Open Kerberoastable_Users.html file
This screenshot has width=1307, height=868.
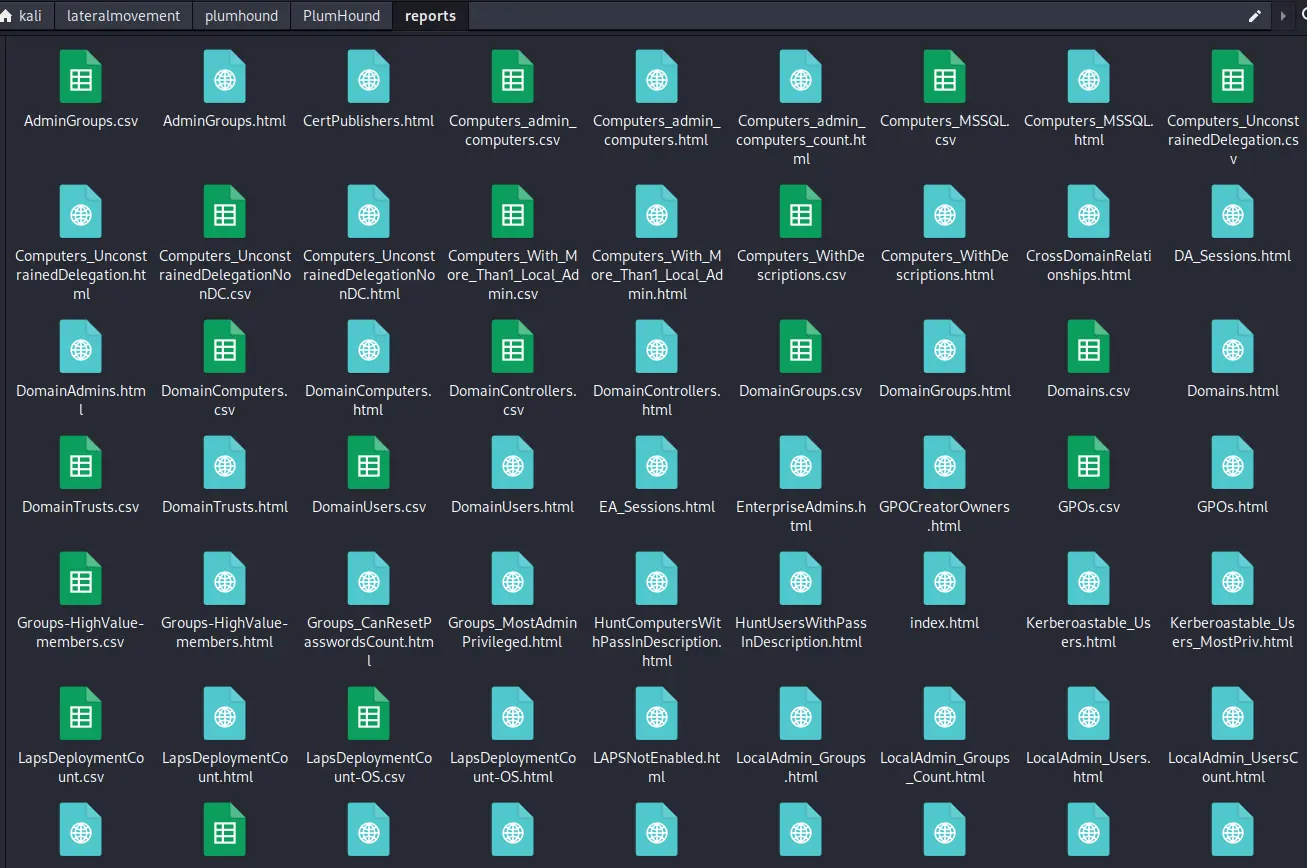pos(1088,579)
